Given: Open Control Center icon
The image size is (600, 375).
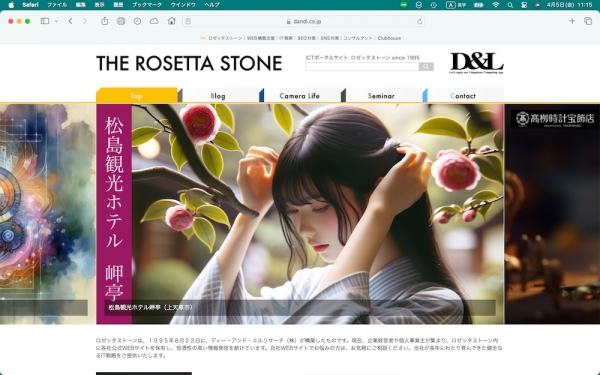Looking at the screenshot, I should click(524, 5).
